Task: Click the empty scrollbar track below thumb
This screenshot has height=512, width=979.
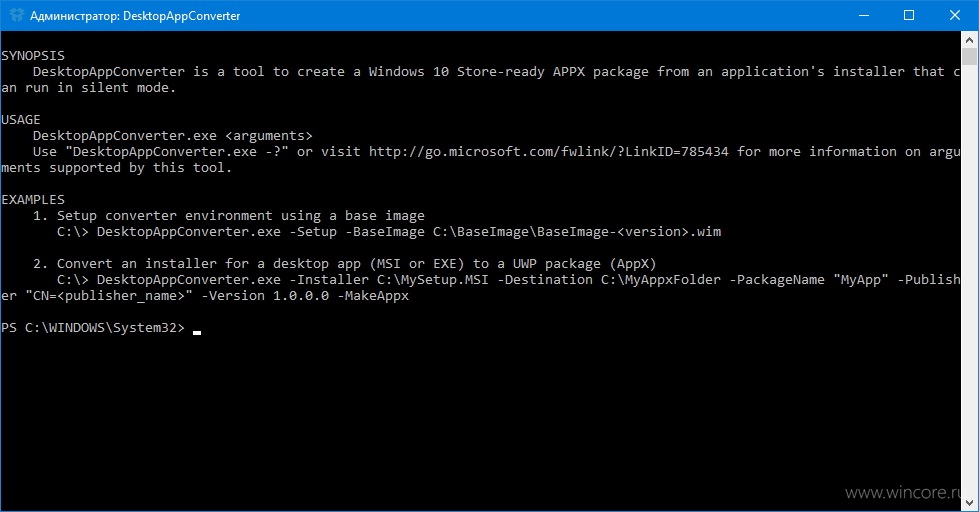Action: tap(970, 281)
